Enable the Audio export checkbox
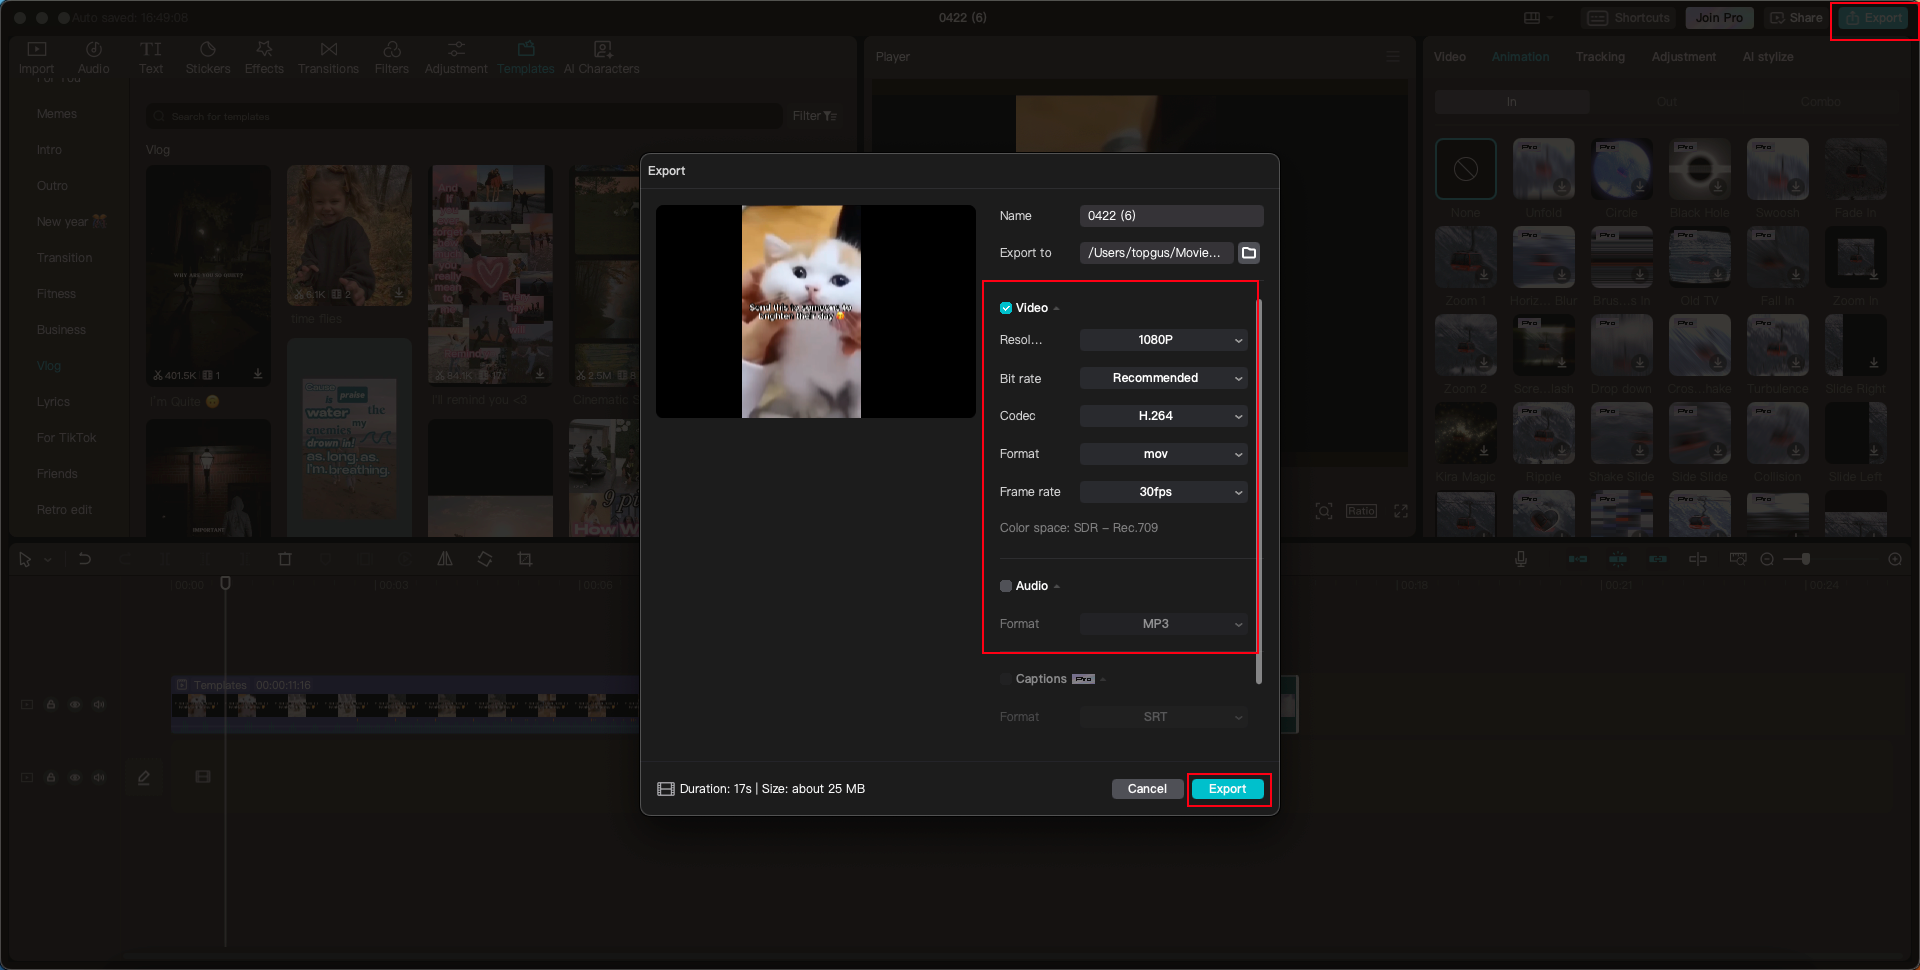1920x970 pixels. pos(1006,586)
